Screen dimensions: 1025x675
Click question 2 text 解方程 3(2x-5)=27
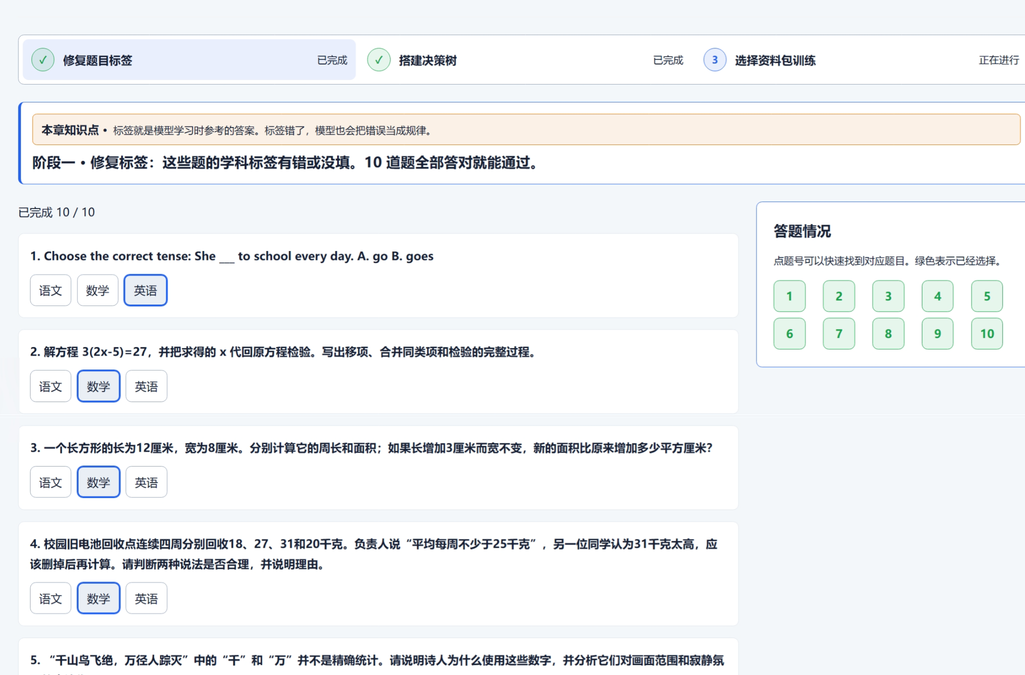coord(283,352)
